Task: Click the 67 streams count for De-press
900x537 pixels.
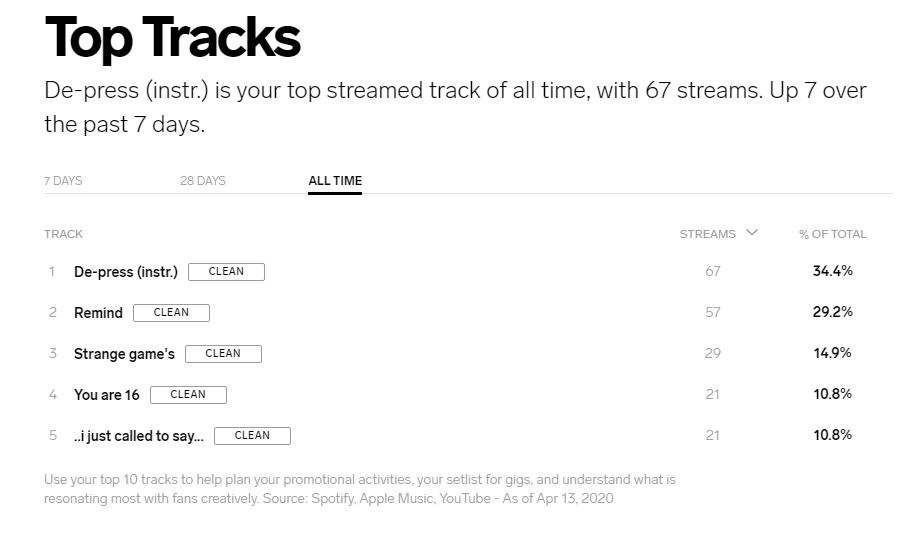Action: pyautogui.click(x=712, y=272)
